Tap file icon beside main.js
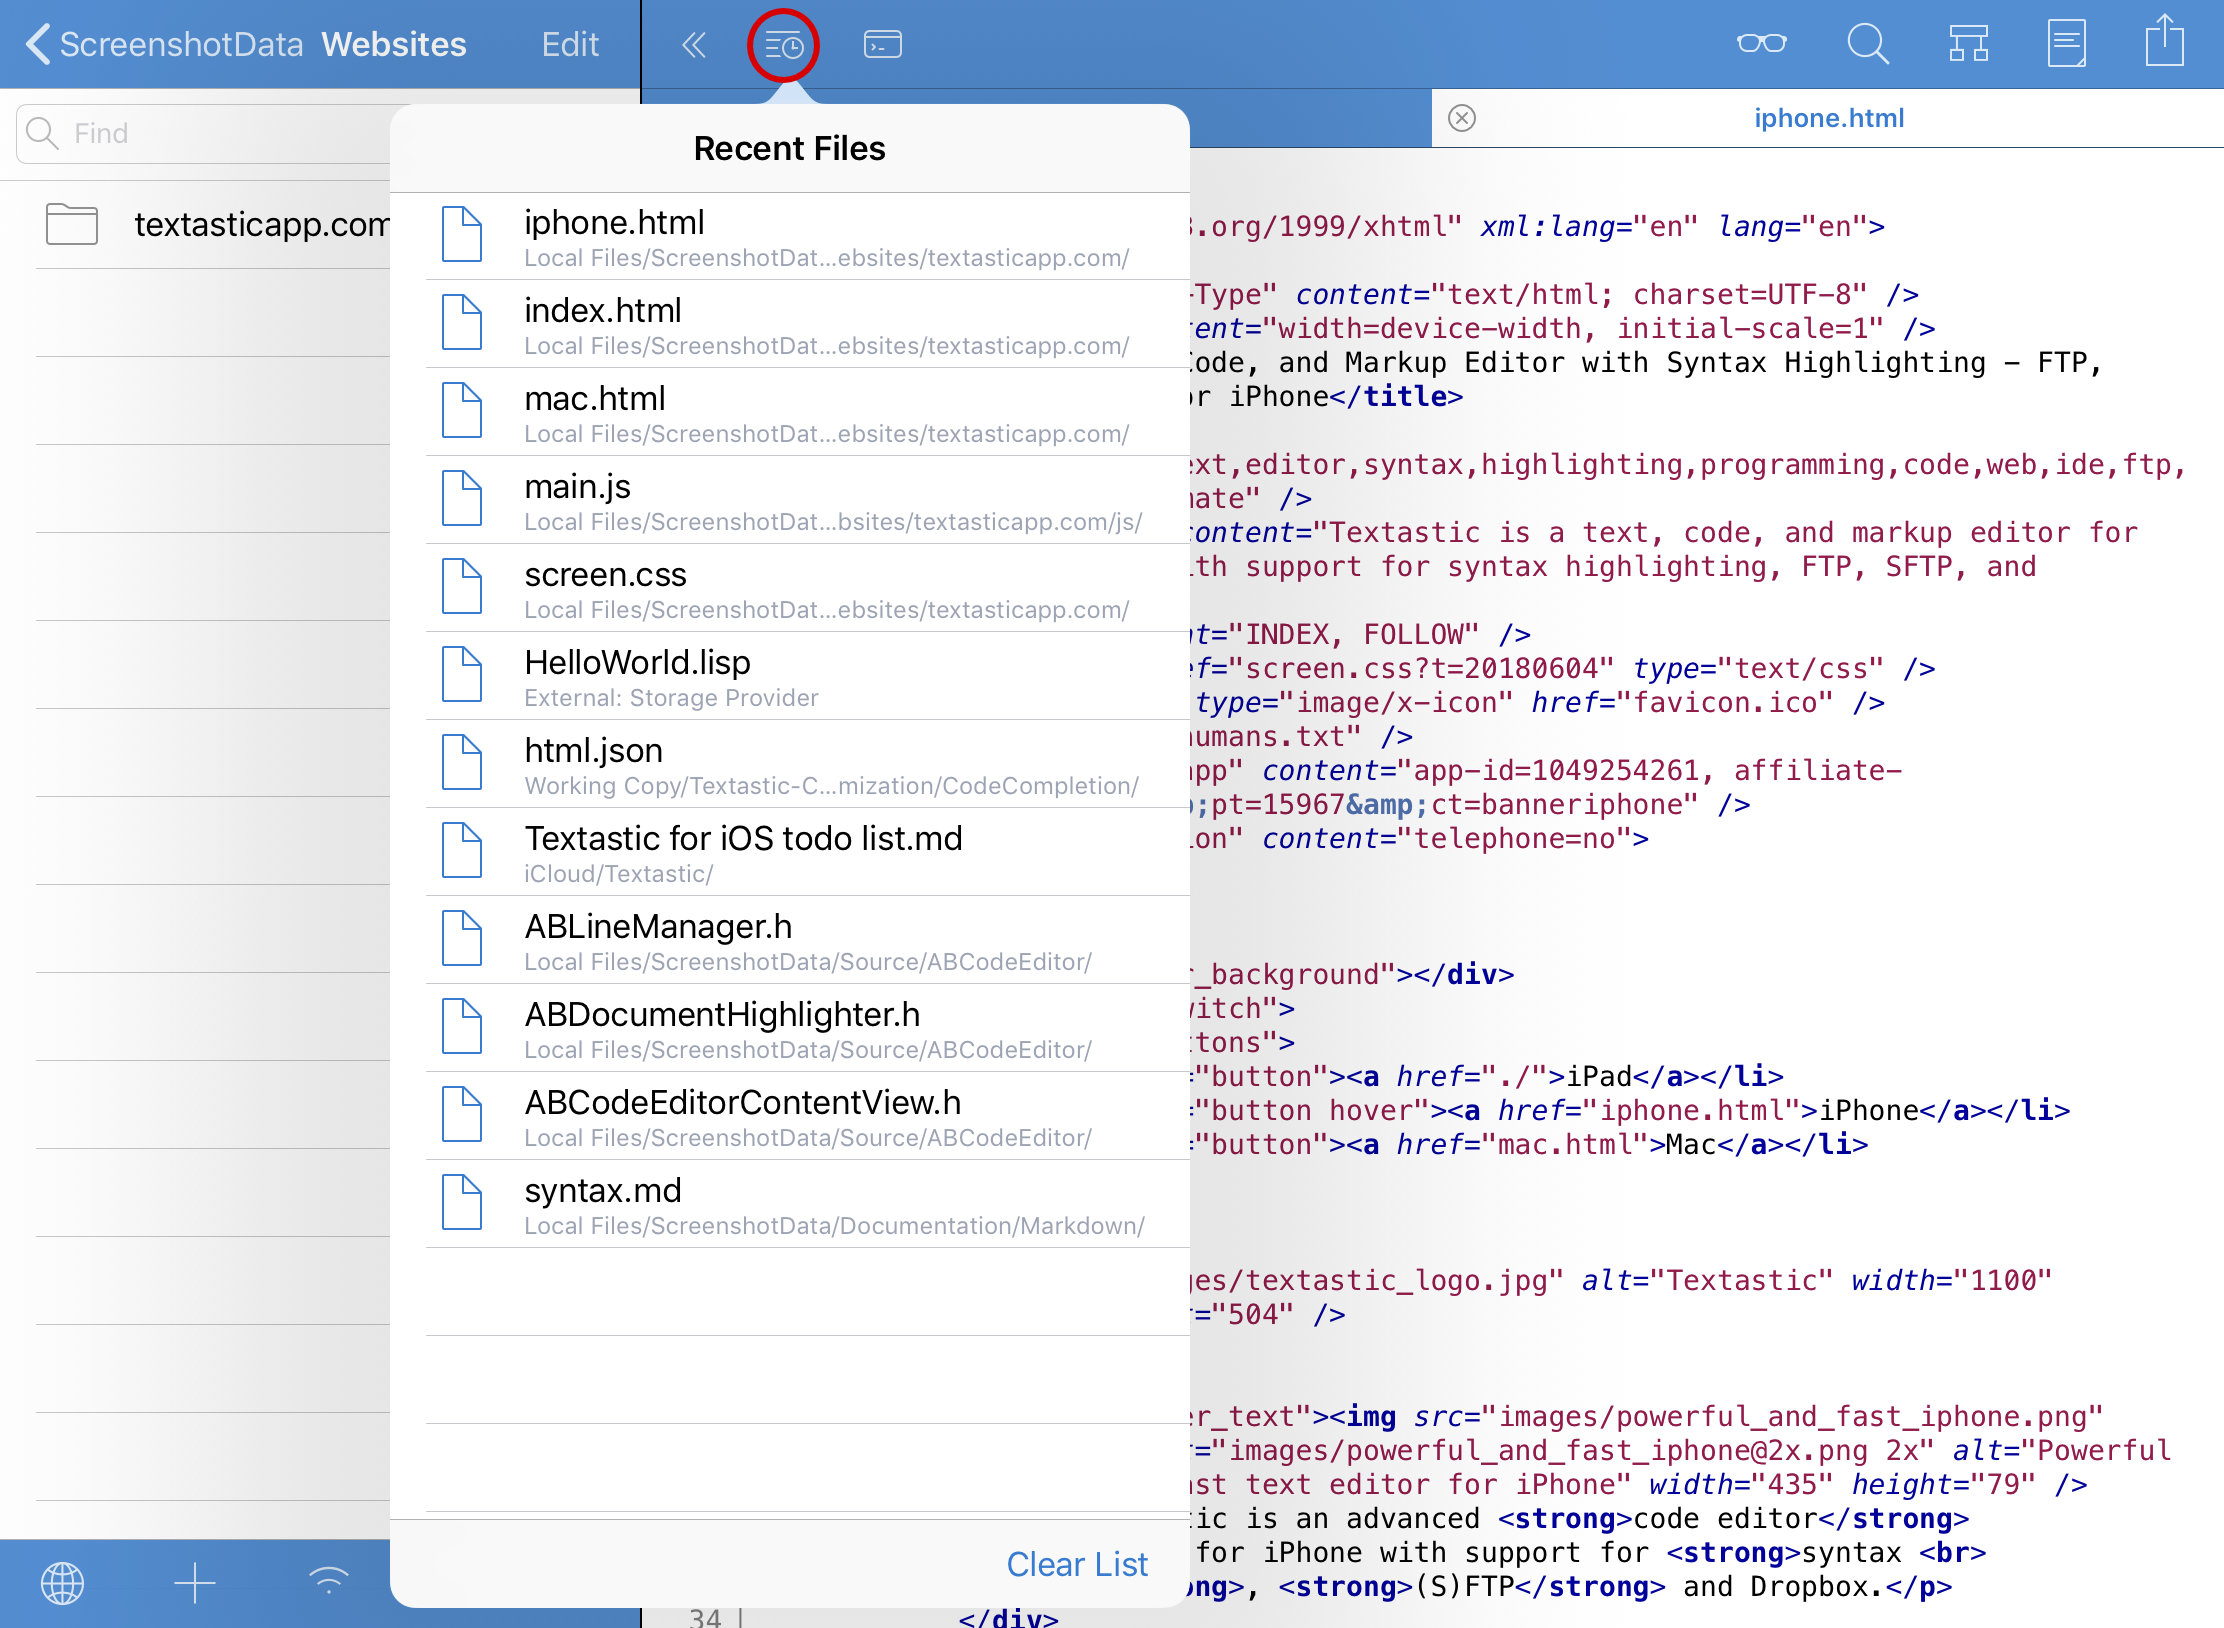 click(x=462, y=498)
